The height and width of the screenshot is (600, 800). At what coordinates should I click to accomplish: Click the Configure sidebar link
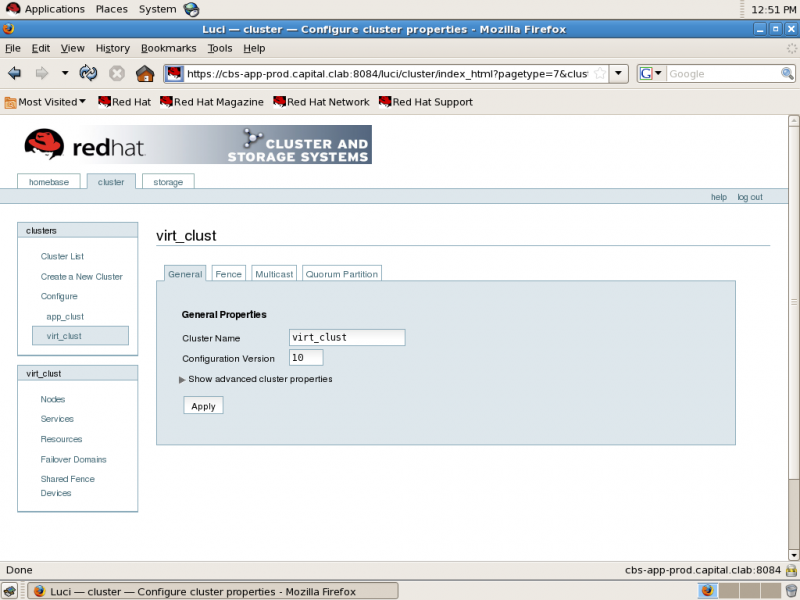point(59,296)
